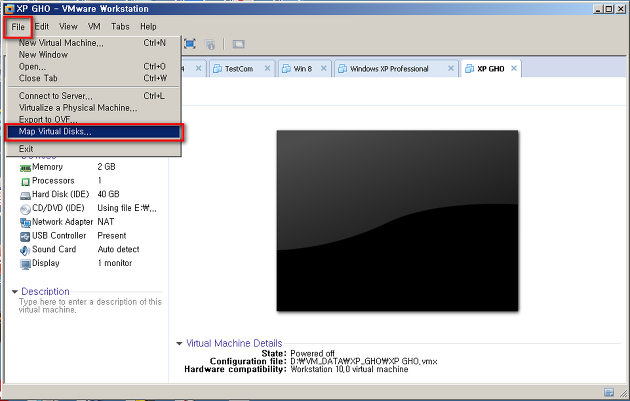
Task: Click VM icon on Windows XP Professional tab
Action: coord(342,69)
